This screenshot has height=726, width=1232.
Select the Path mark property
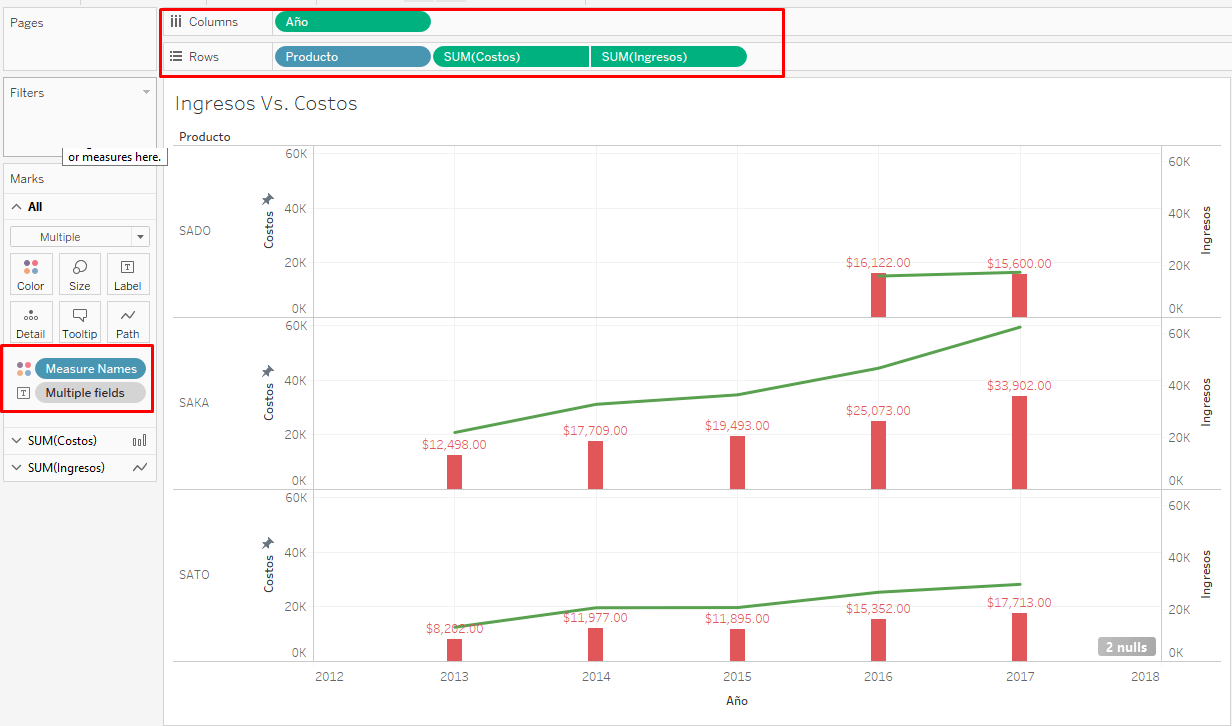[128, 321]
